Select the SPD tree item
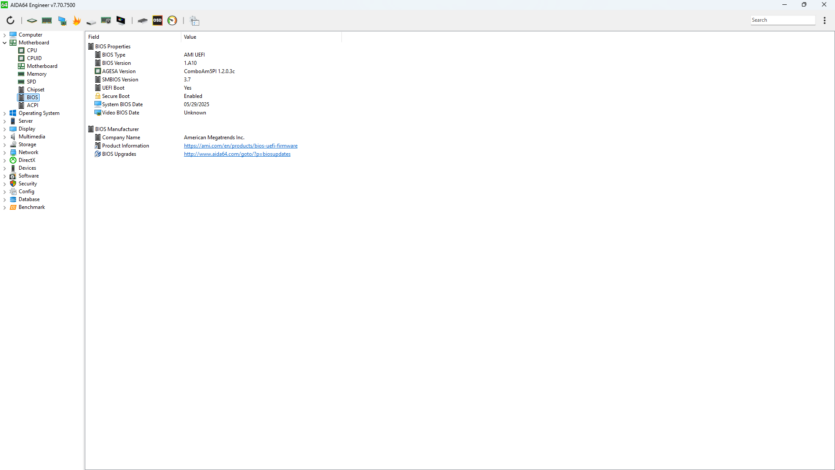 (x=31, y=82)
